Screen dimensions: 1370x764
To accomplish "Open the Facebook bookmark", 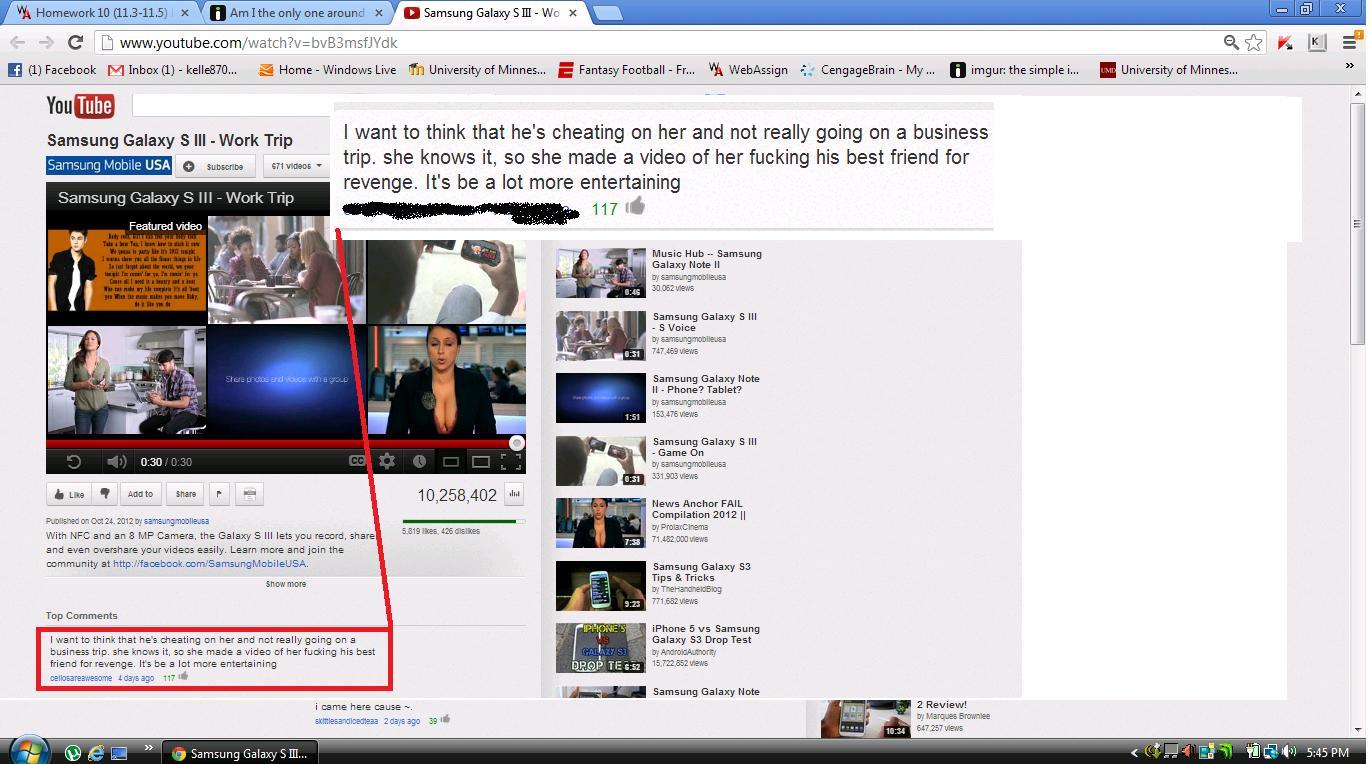I will (52, 70).
